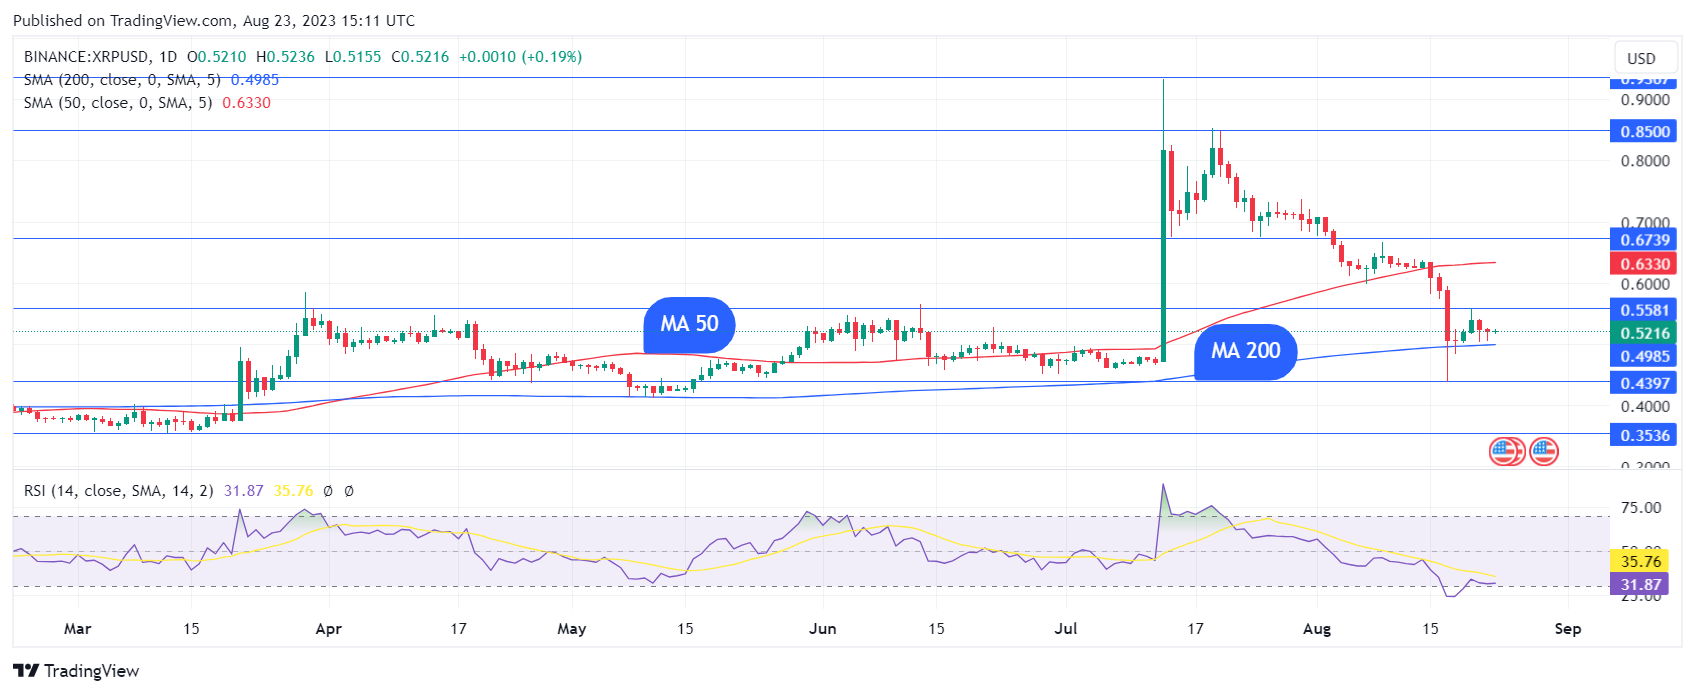1695x694 pixels.
Task: Click the Jun label on time axis
Action: coord(822,629)
